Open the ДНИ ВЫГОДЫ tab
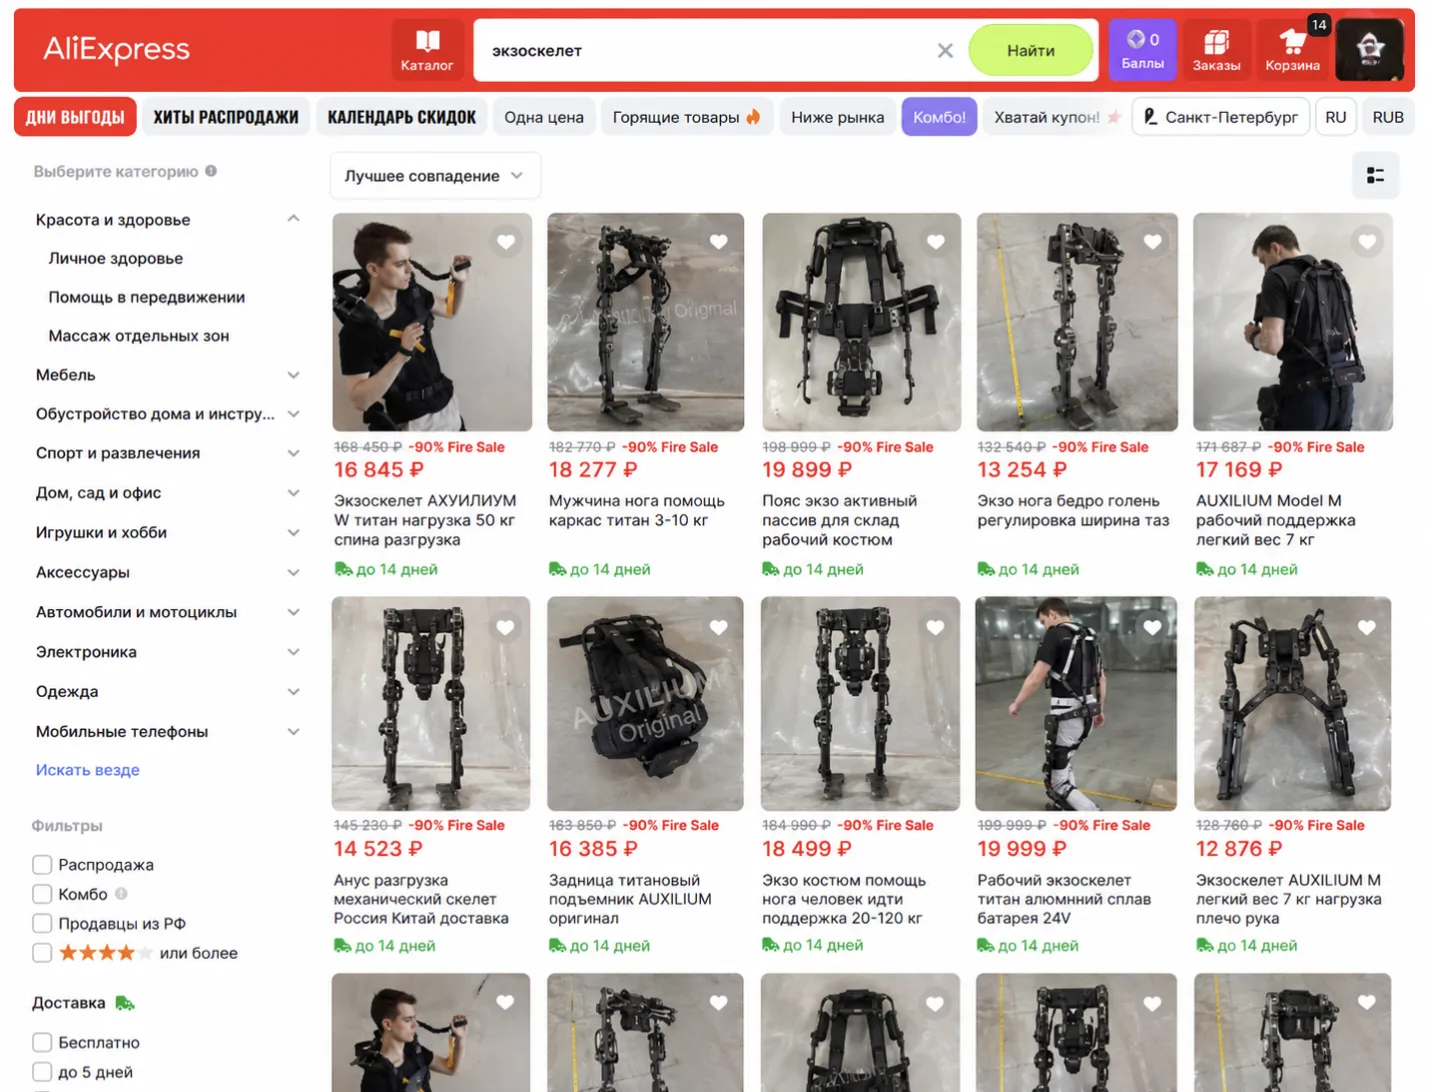Image resolution: width=1432 pixels, height=1092 pixels. point(75,117)
